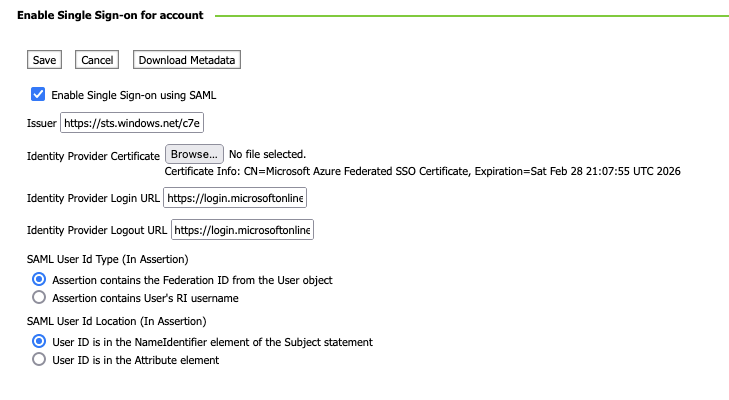This screenshot has width=729, height=400.
Task: Choose the User's RI username radio option
Action: pyautogui.click(x=39, y=297)
